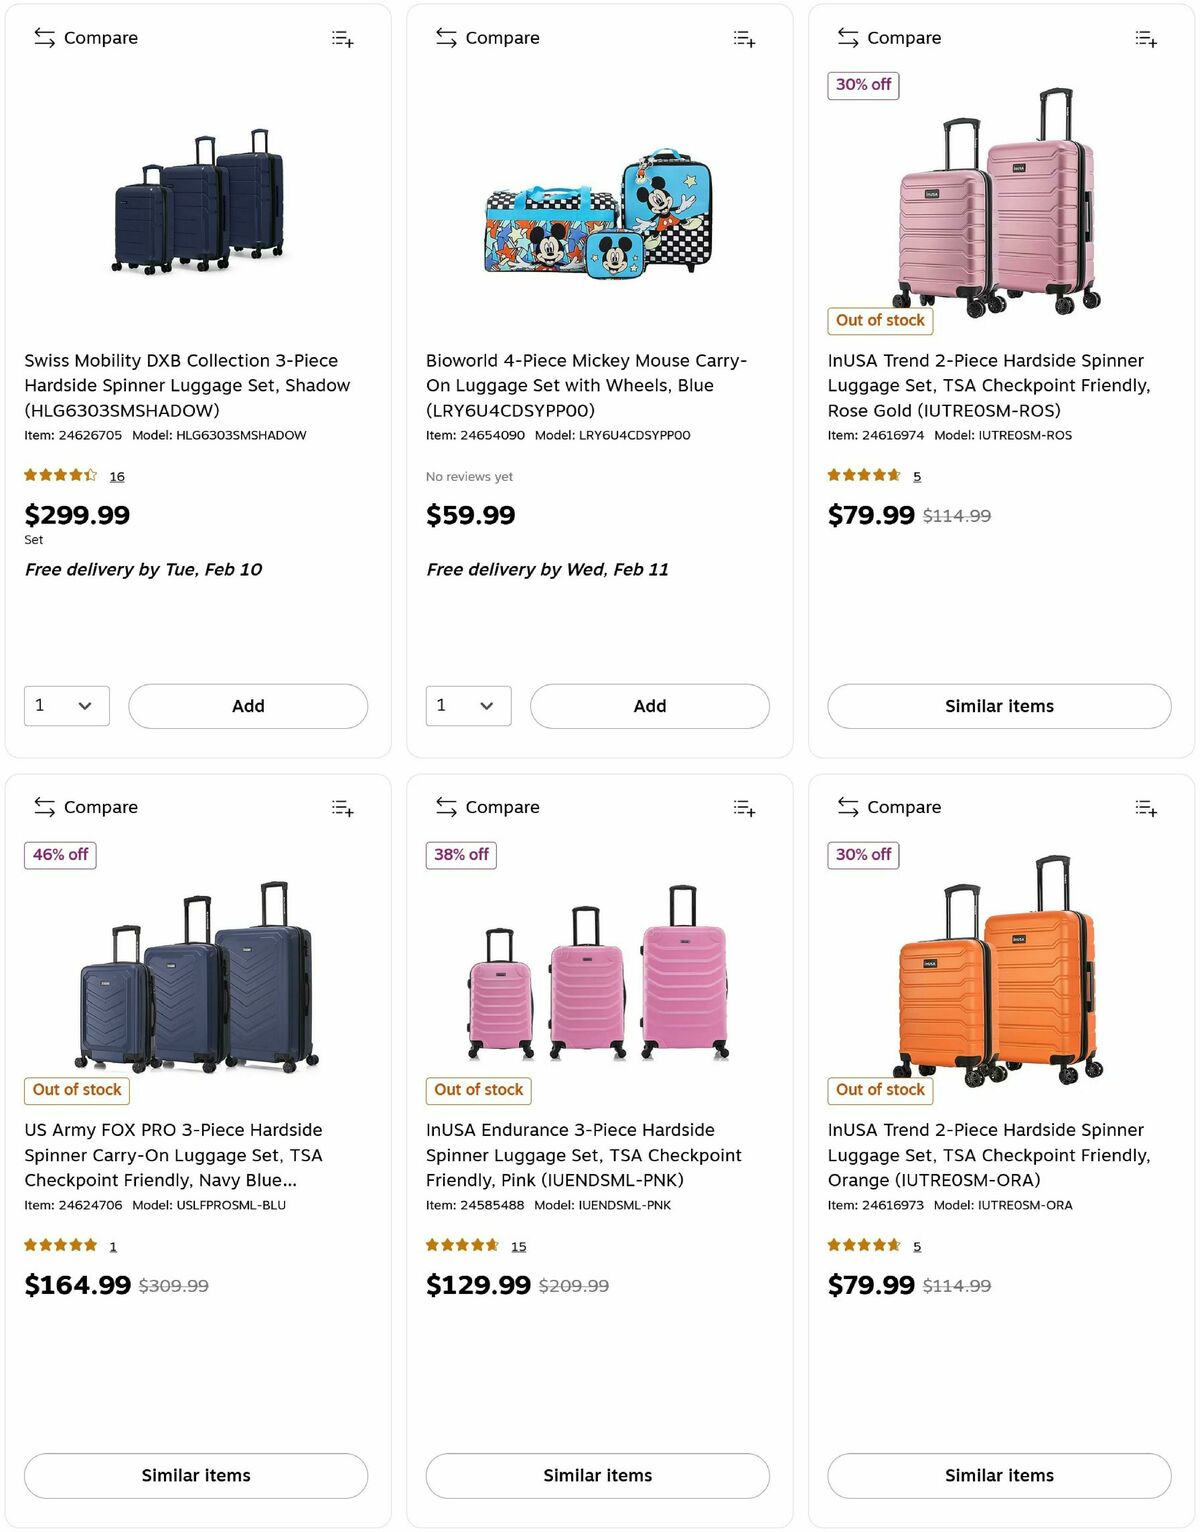The height and width of the screenshot is (1532, 1200).
Task: Toggle Compare for Swiss Mobility DXB luggage set
Action: pos(86,38)
